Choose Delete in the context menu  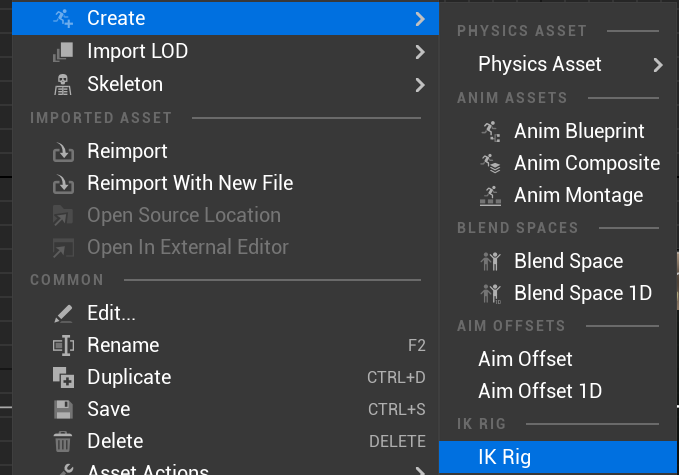[x=225, y=441]
